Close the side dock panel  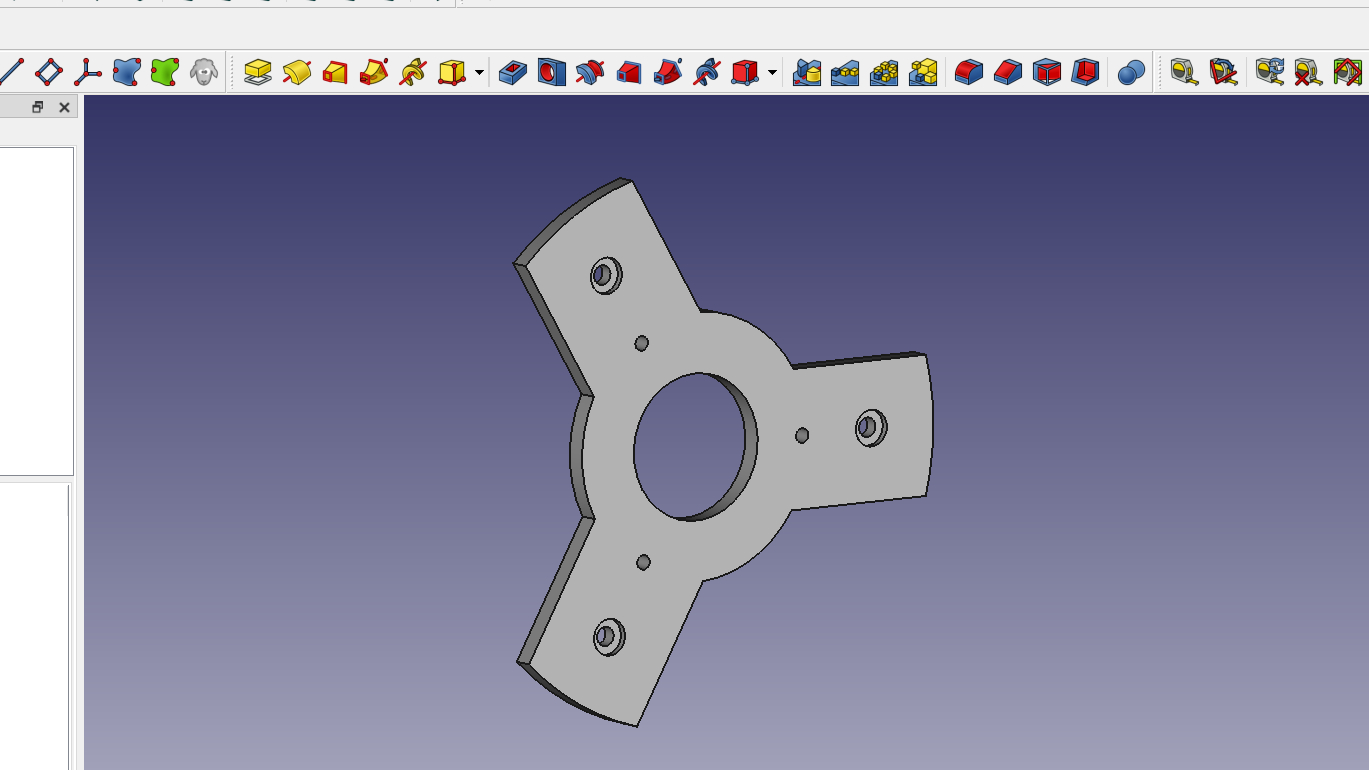click(64, 107)
